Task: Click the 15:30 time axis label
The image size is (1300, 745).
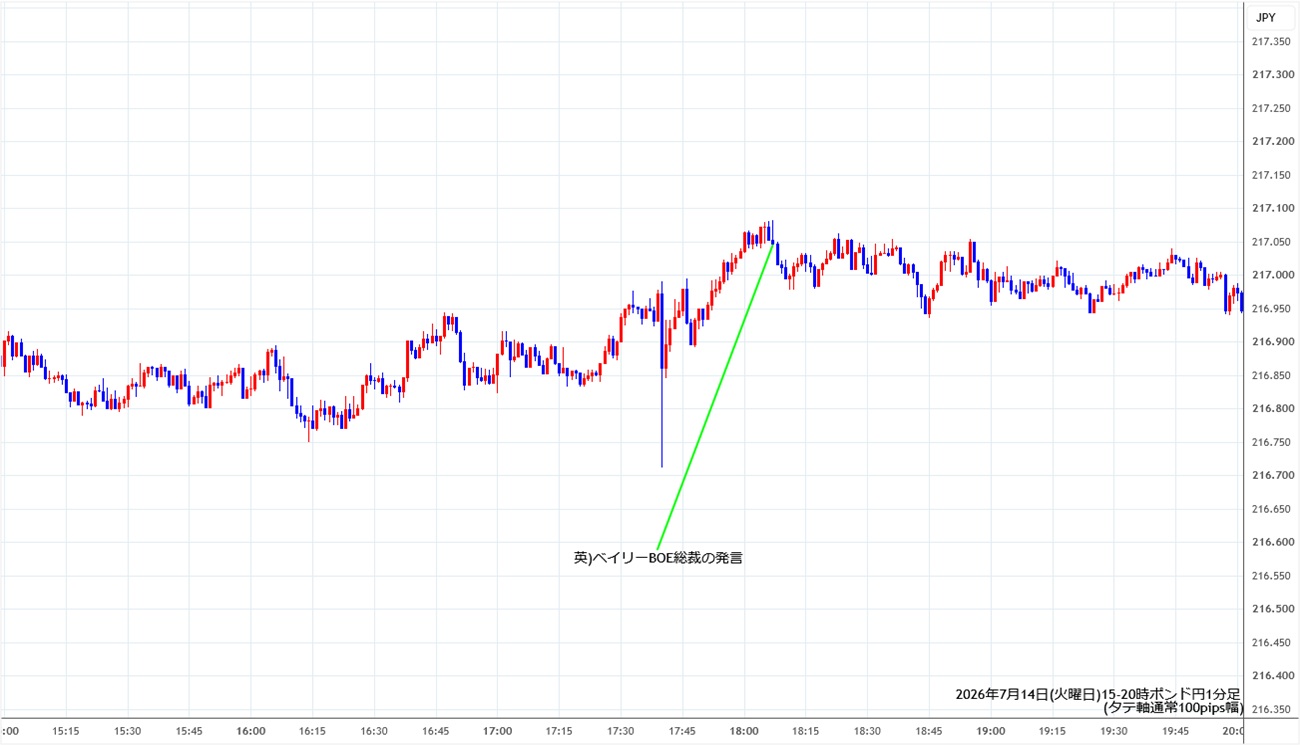Action: pyautogui.click(x=128, y=731)
